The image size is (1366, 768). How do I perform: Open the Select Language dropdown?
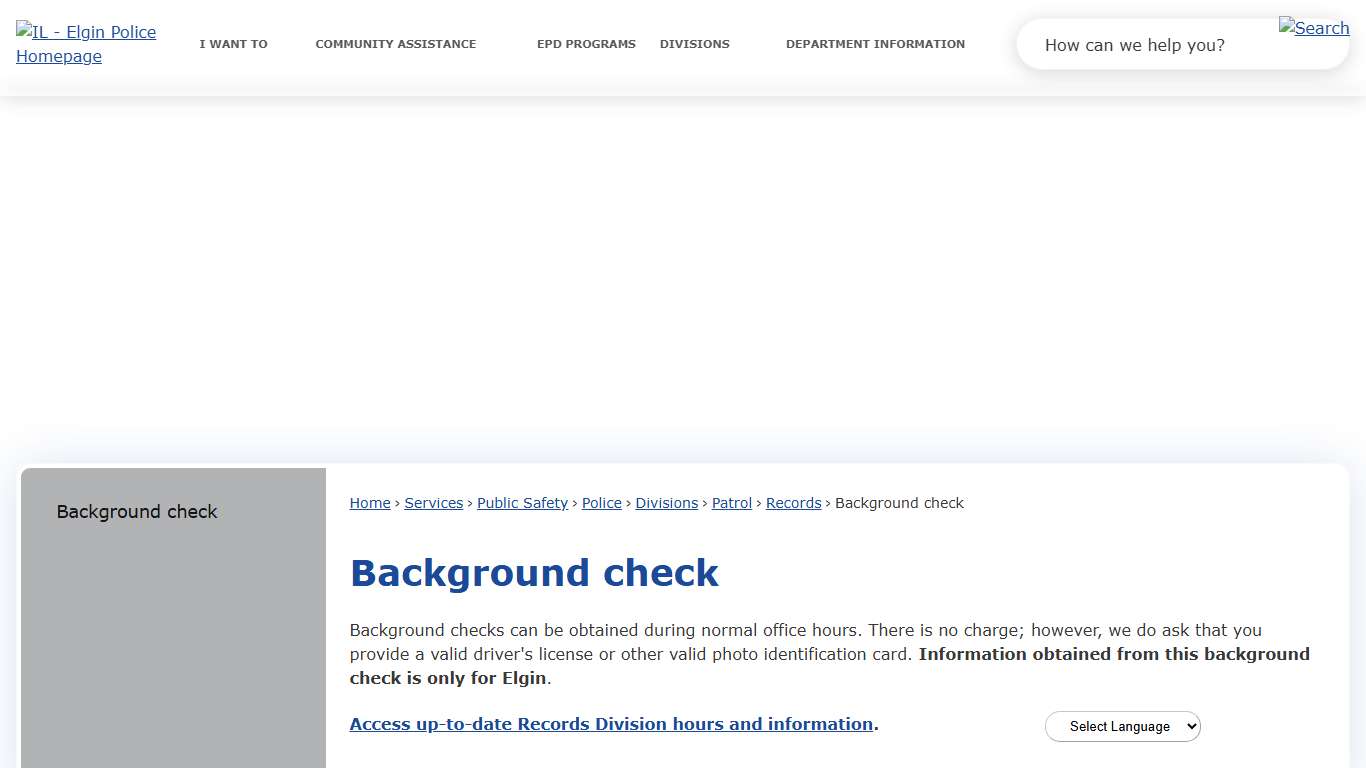(x=1122, y=726)
